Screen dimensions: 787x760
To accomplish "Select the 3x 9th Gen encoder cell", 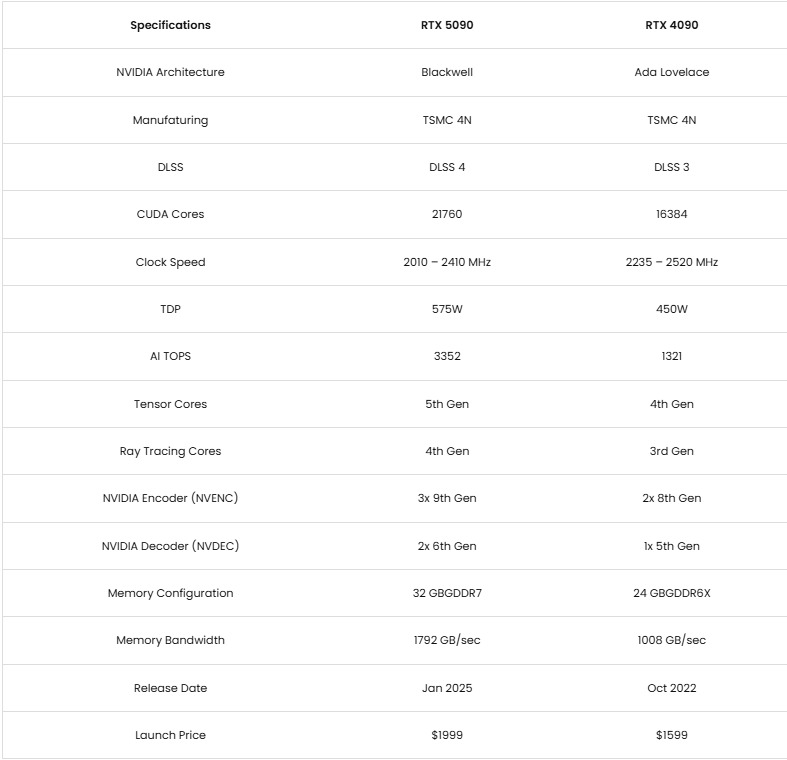I will coord(446,498).
